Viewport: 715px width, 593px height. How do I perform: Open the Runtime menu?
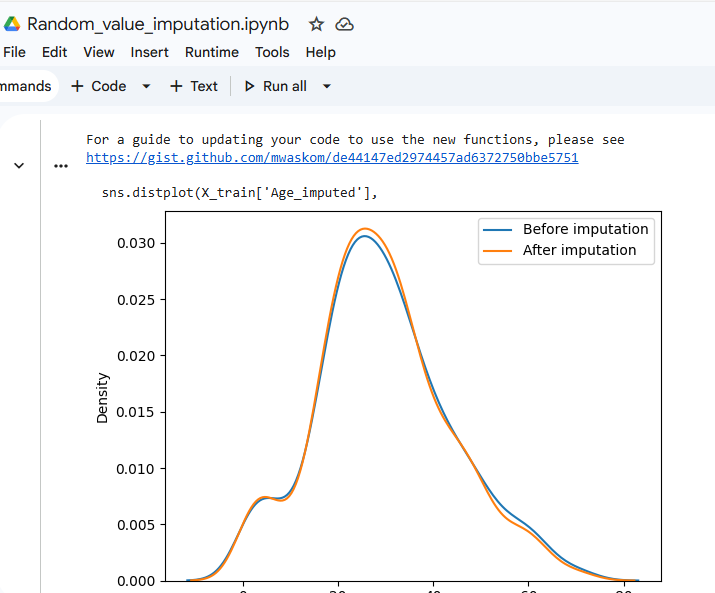[212, 52]
